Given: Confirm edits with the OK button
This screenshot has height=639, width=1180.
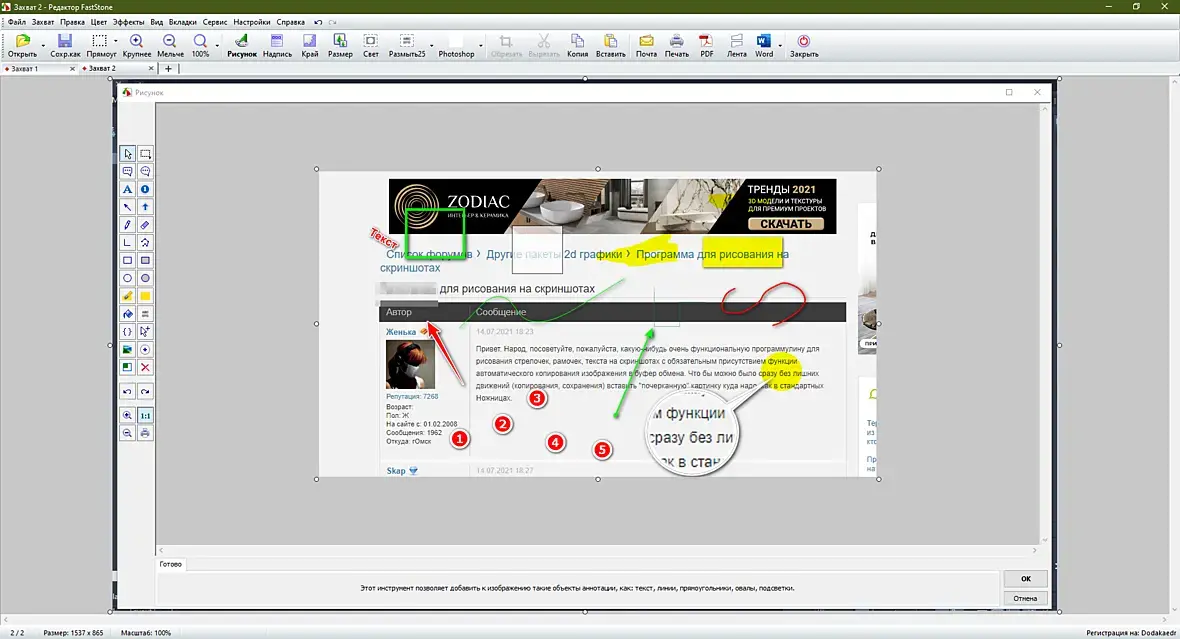Looking at the screenshot, I should pyautogui.click(x=1025, y=579).
